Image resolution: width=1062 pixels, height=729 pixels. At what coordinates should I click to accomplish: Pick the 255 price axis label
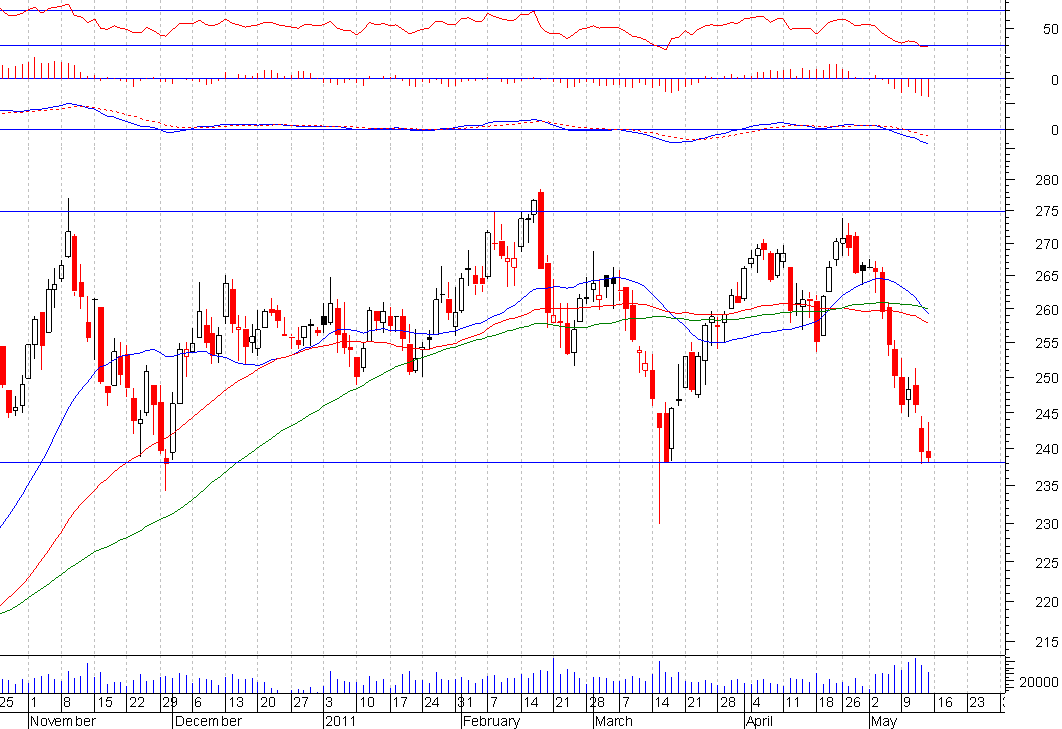coord(1046,343)
